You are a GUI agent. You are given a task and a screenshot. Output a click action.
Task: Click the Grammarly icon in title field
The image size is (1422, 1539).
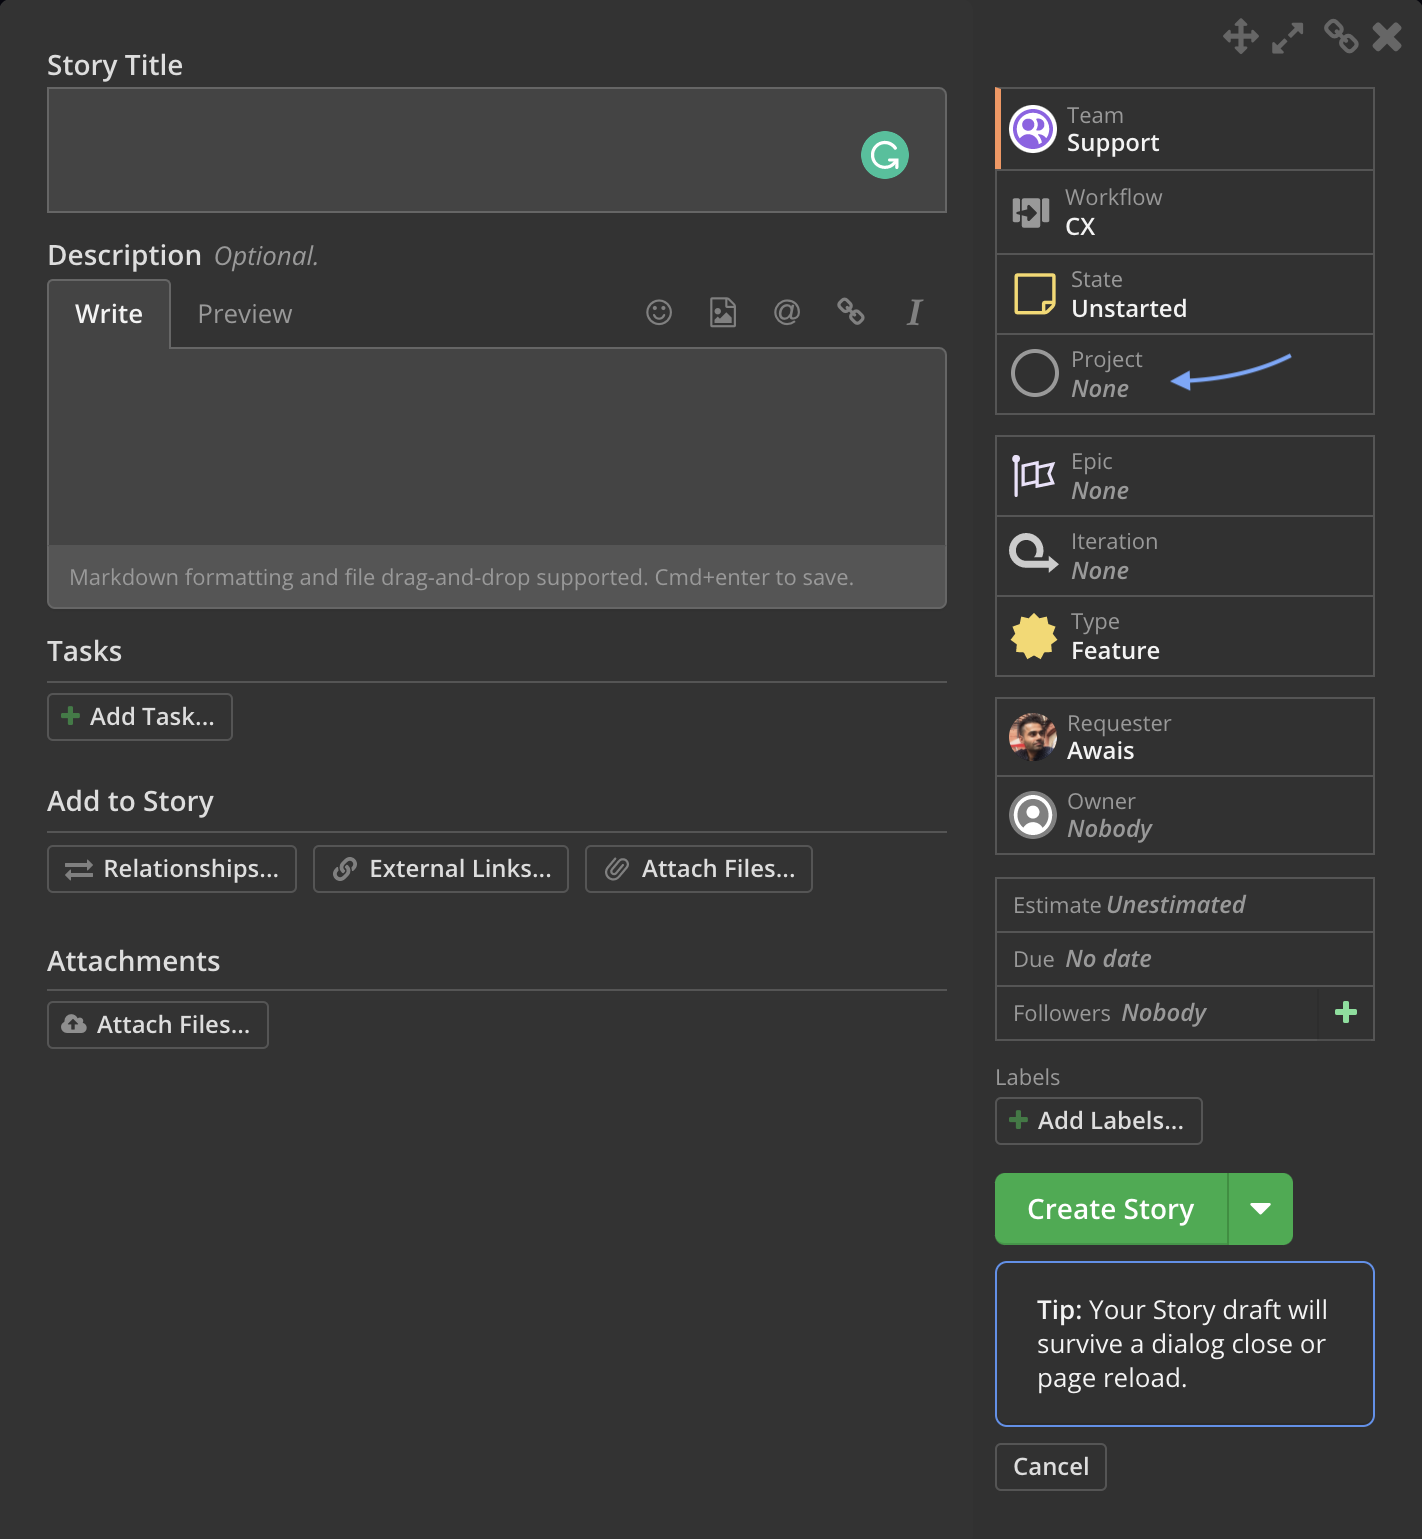885,155
